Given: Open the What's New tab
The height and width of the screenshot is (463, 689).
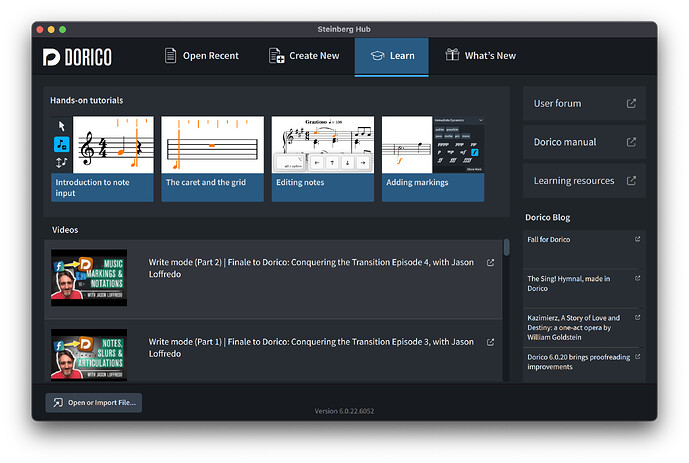Looking at the screenshot, I should coord(480,56).
